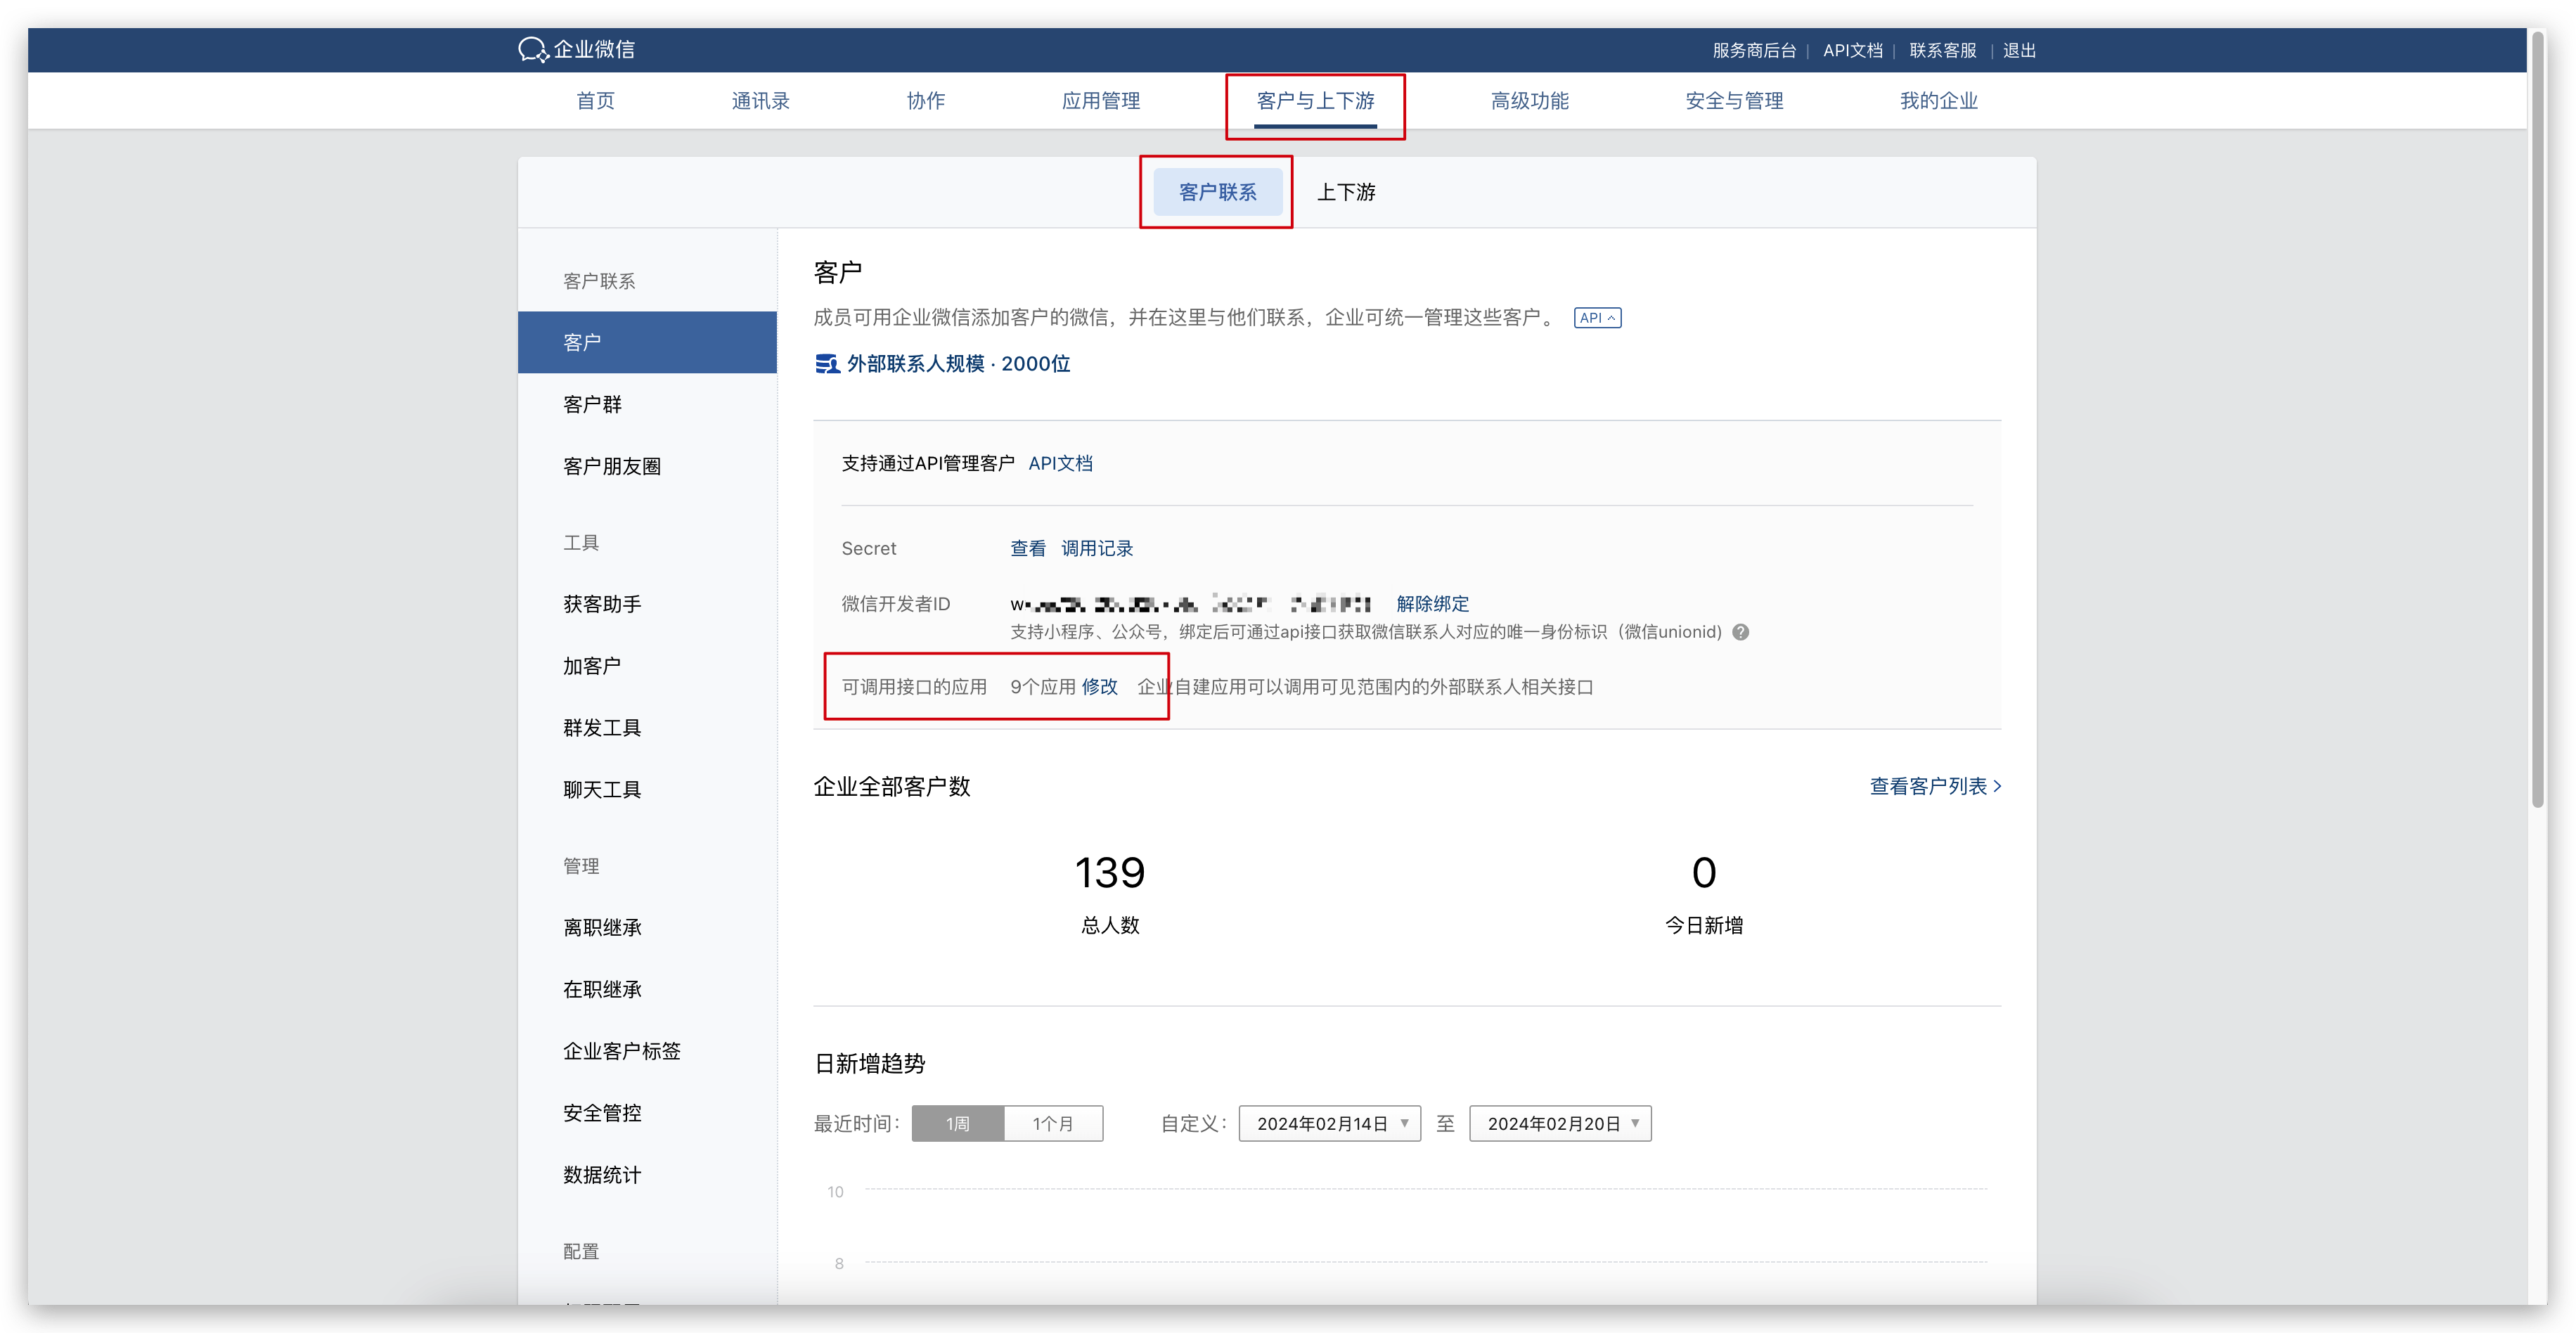
Task: Open 查看客户列表 link
Action: tap(1935, 787)
